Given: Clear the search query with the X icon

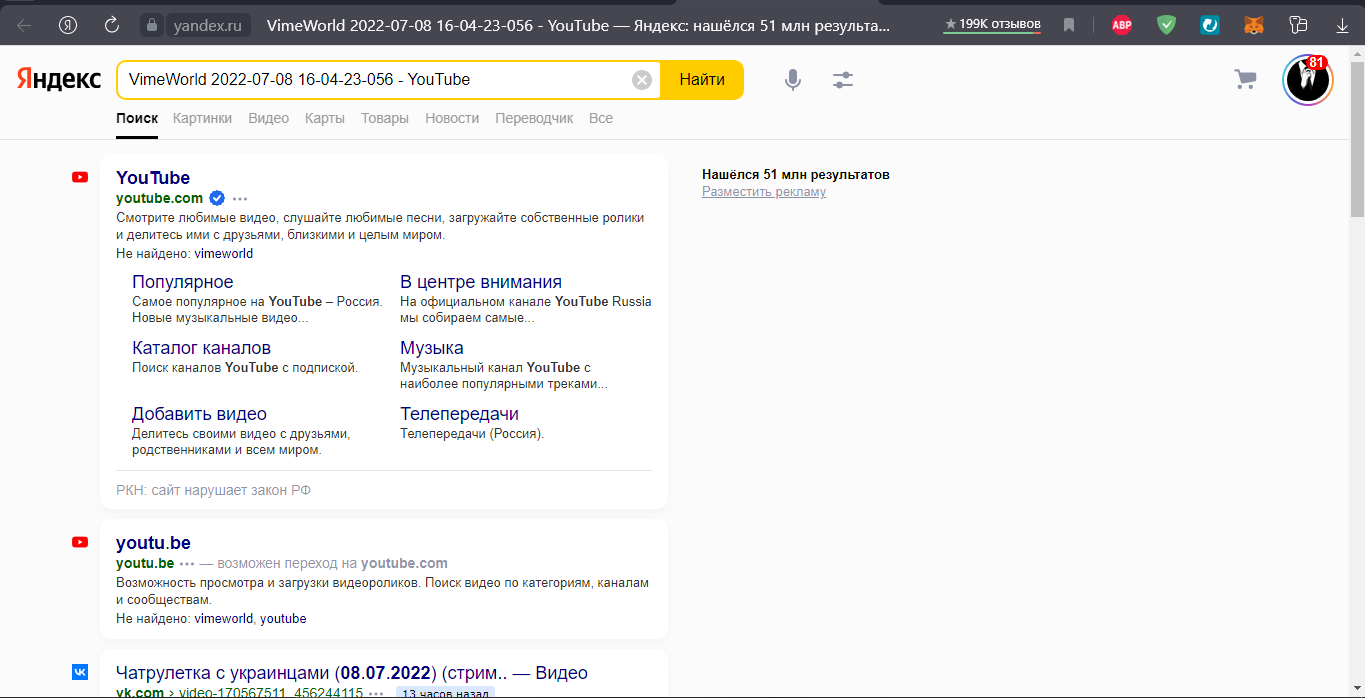Looking at the screenshot, I should (642, 80).
